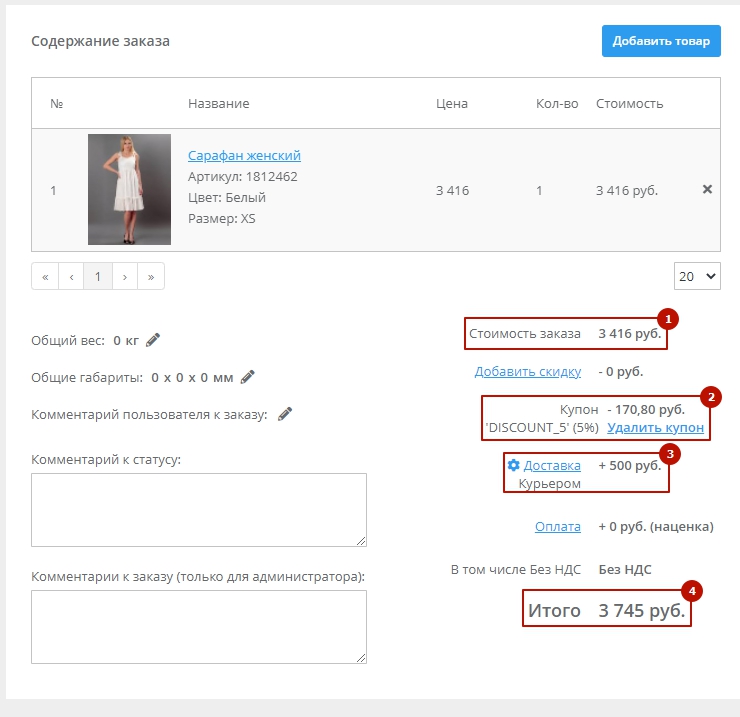Open delivery settings gear icon

514,465
